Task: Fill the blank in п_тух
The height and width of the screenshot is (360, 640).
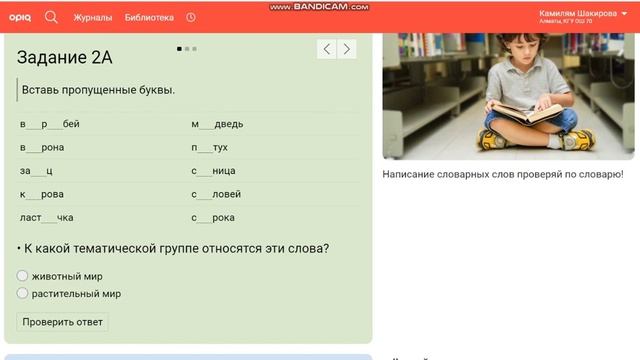Action: pos(205,148)
